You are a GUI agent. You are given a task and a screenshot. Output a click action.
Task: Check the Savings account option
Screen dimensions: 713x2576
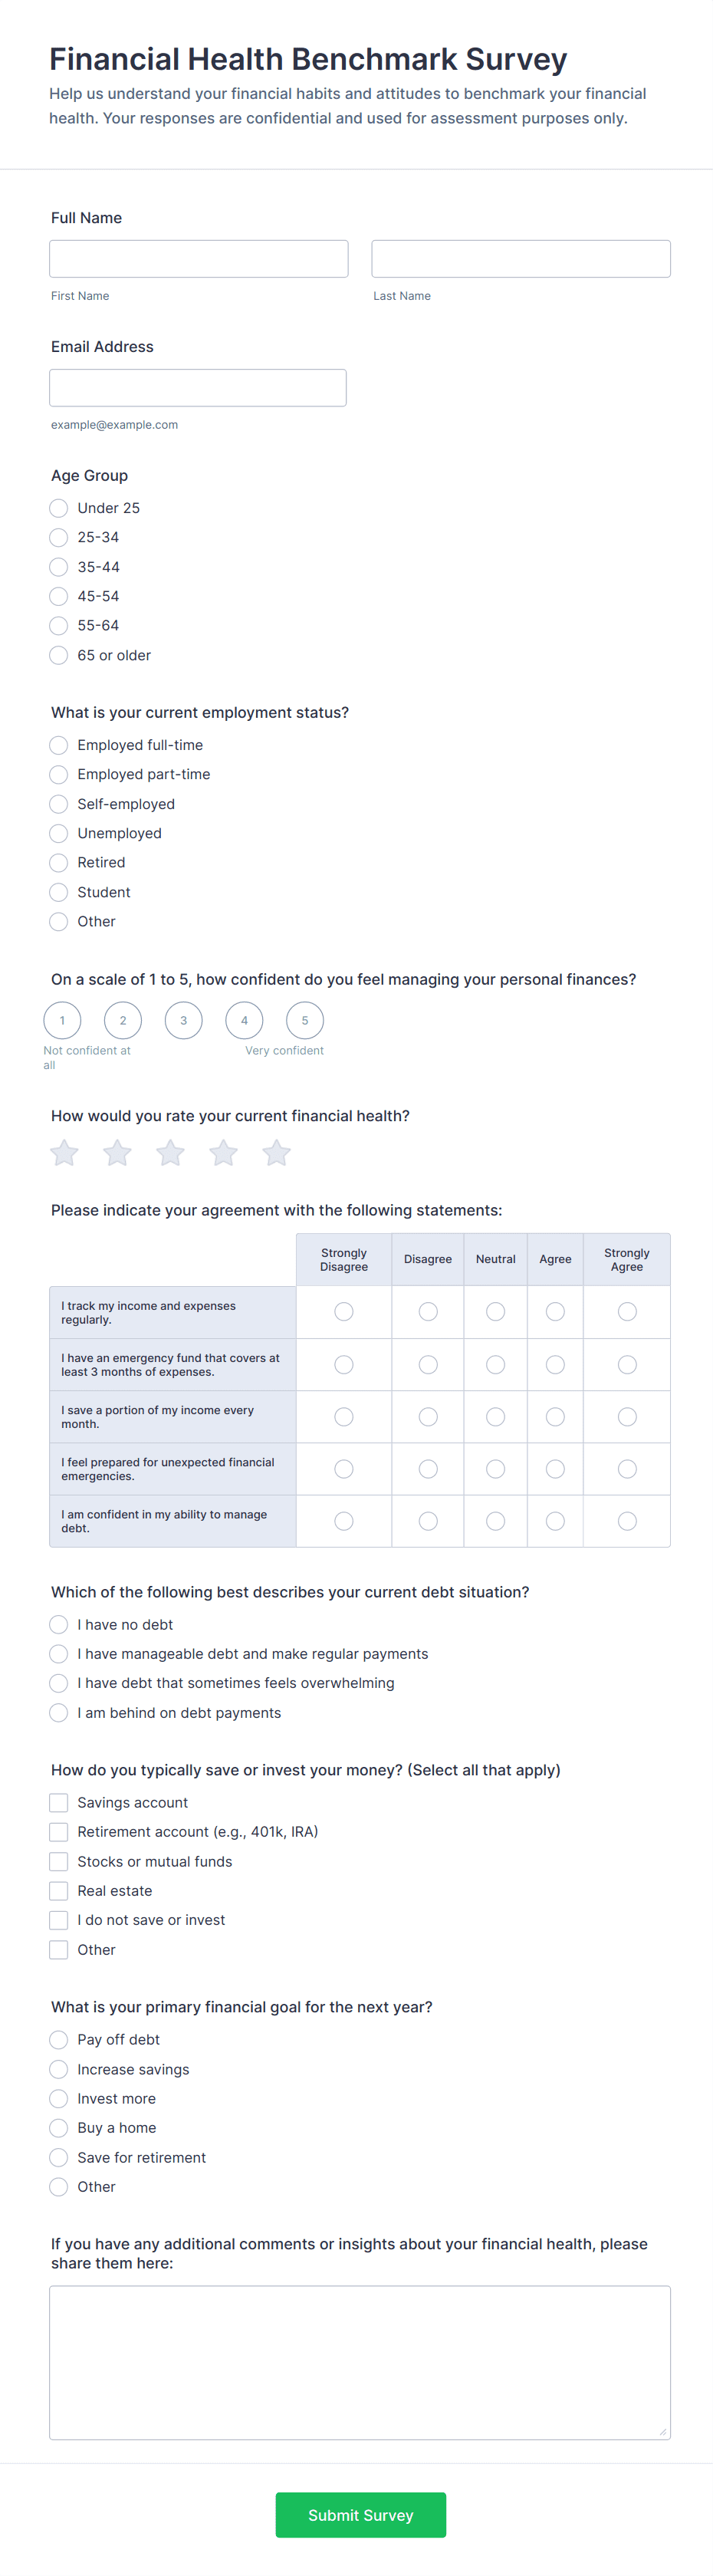coord(59,1802)
